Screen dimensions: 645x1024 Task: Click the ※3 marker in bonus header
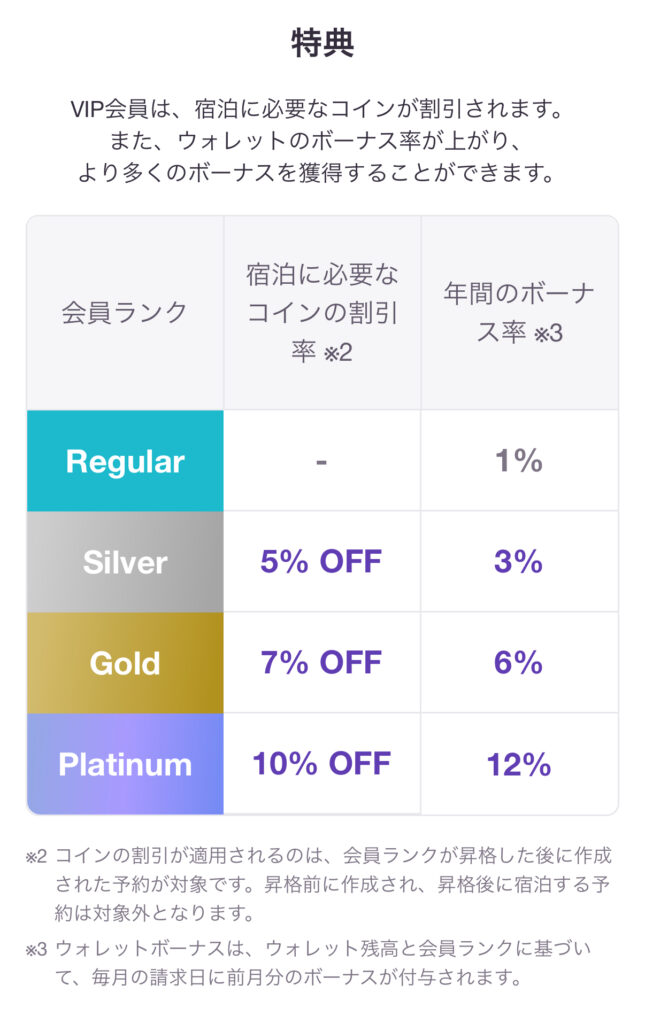tap(548, 334)
